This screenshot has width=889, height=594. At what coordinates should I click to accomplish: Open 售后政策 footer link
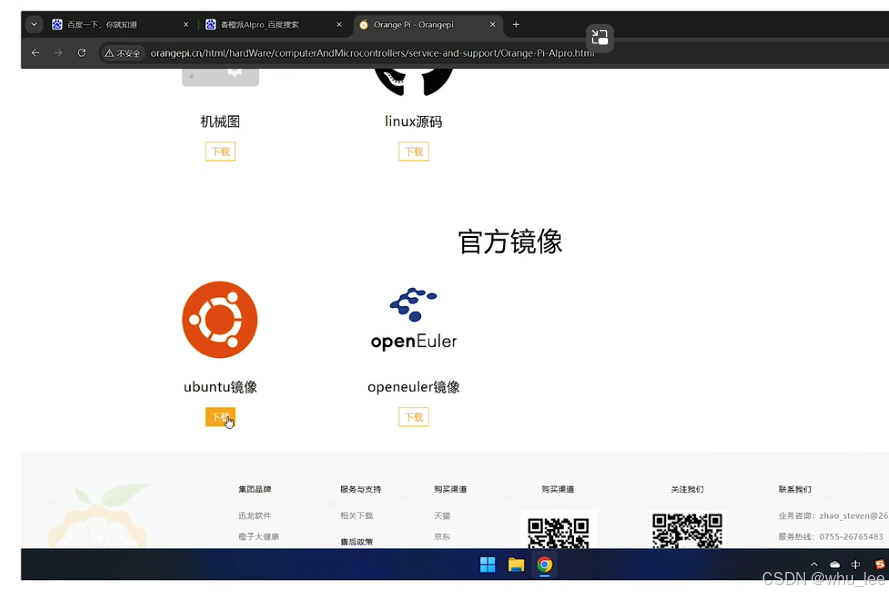tap(357, 541)
